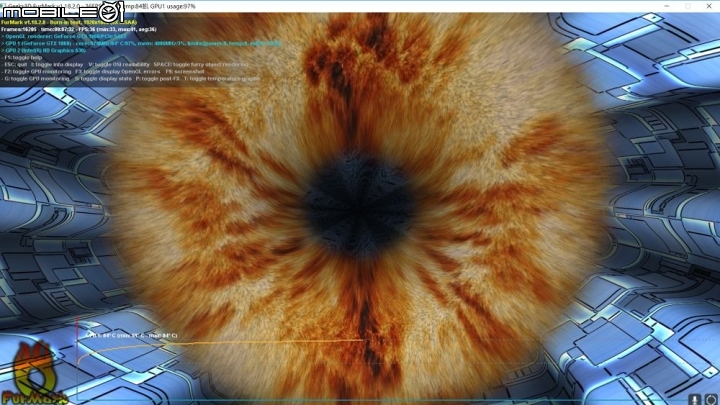The width and height of the screenshot is (720, 405).
Task: Click the 'GPU 1 (GeForce GTX 1060)' info line
Action: coord(141,43)
